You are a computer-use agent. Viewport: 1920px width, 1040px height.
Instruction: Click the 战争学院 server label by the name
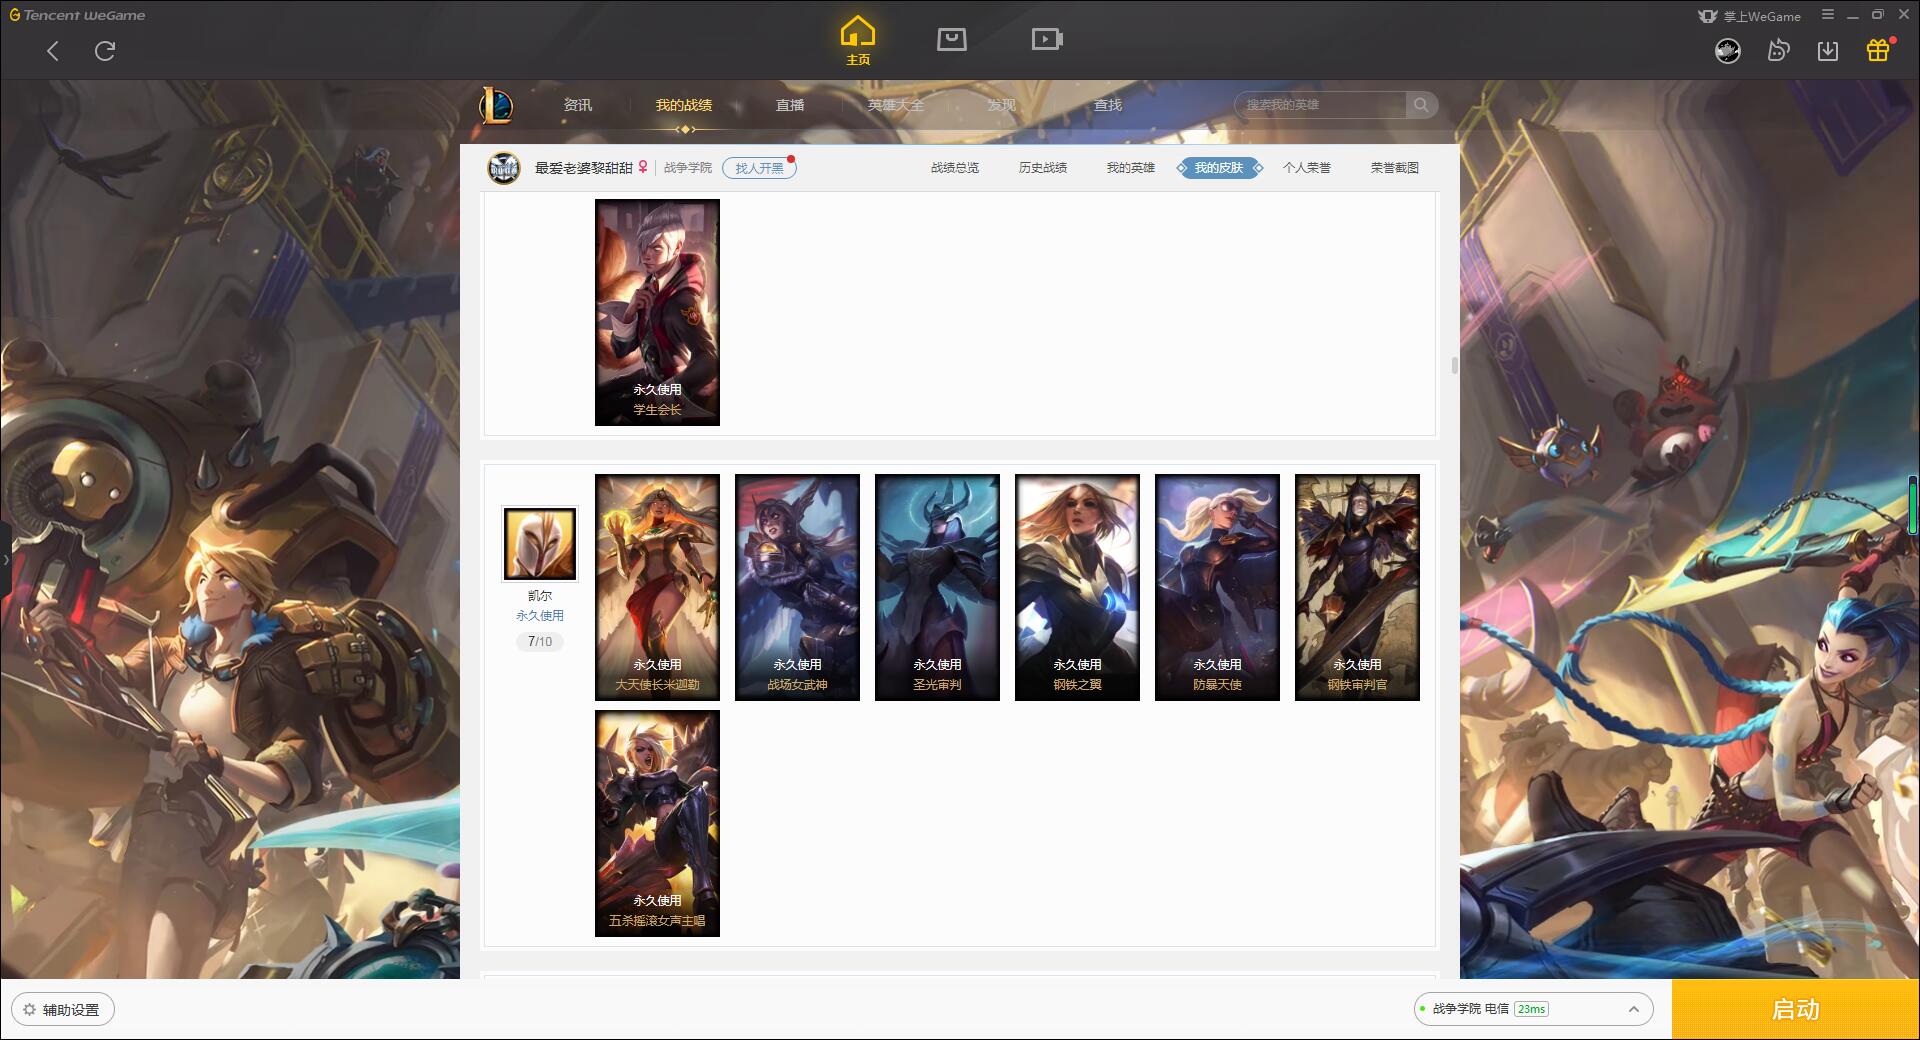[x=688, y=168]
